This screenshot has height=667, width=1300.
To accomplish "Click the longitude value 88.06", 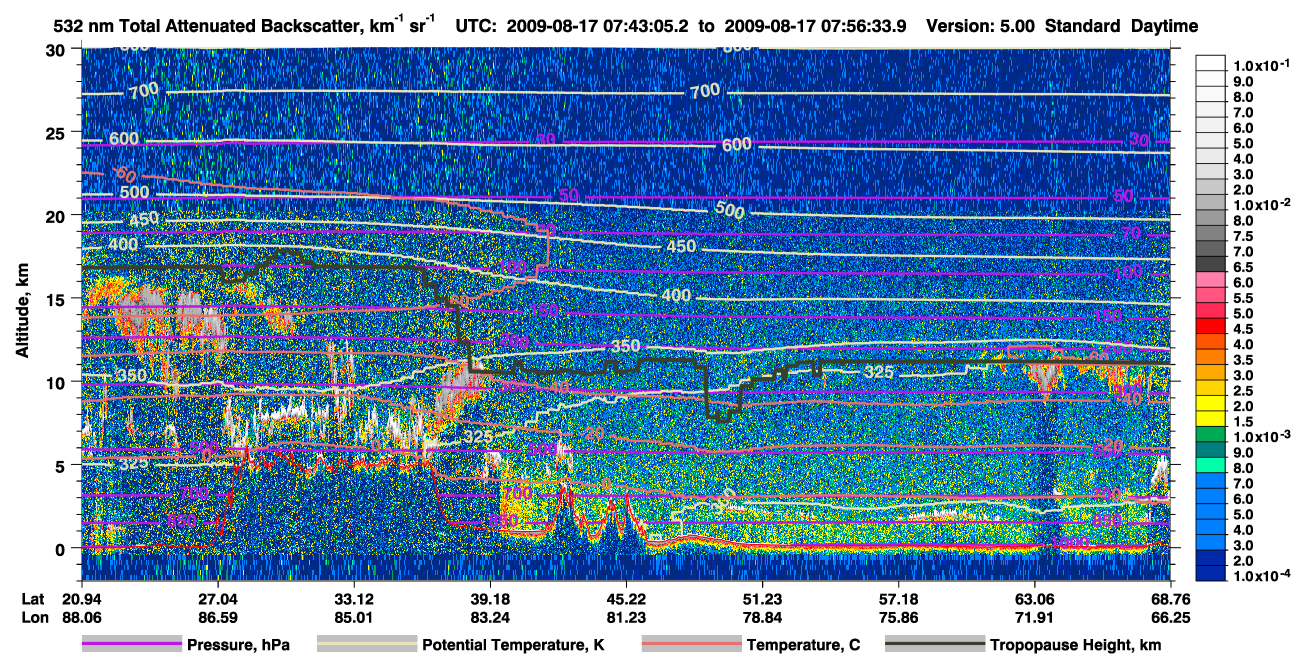I will tap(81, 617).
